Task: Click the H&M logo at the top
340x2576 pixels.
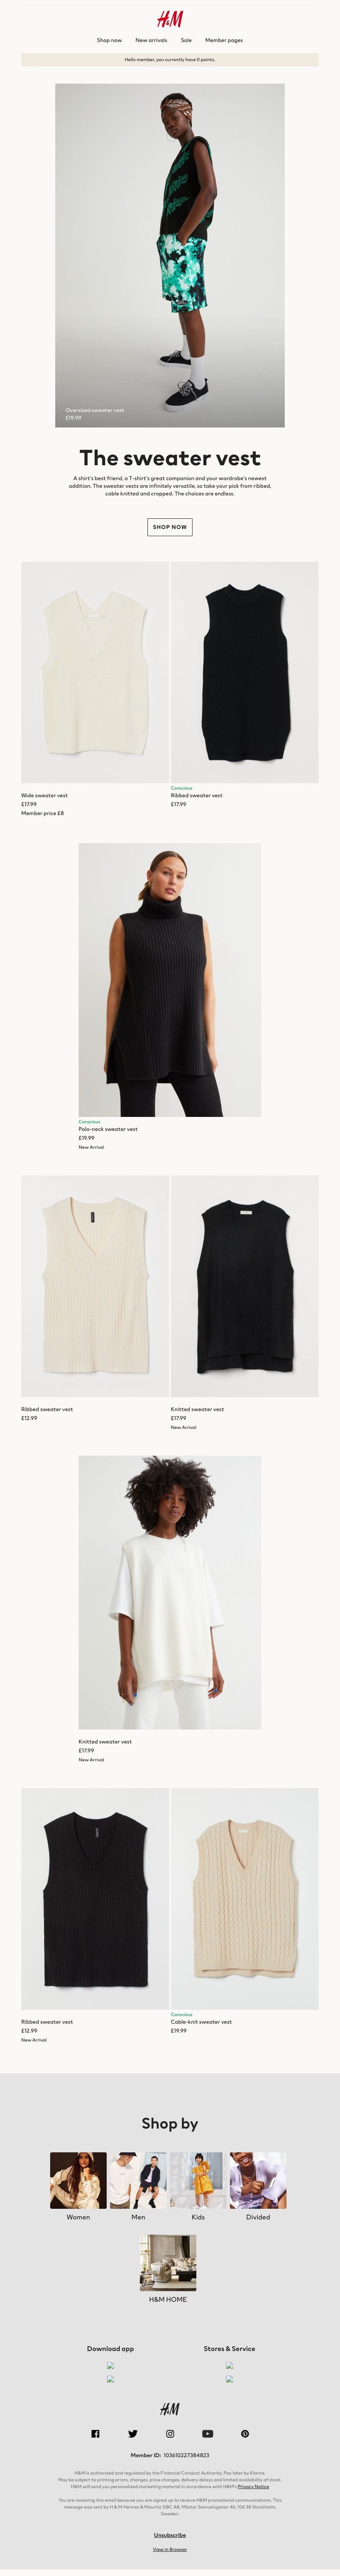Action: pyautogui.click(x=170, y=19)
